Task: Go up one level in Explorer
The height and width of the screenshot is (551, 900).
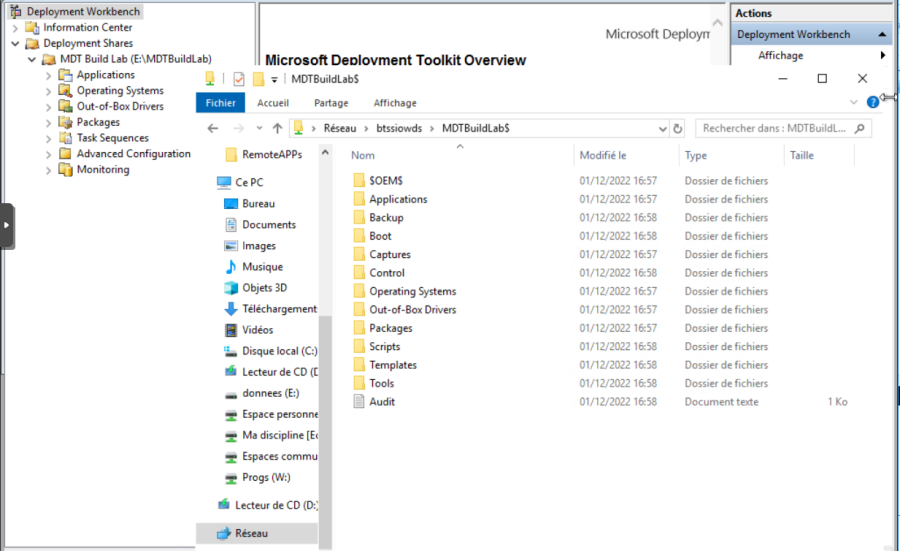Action: tap(278, 129)
